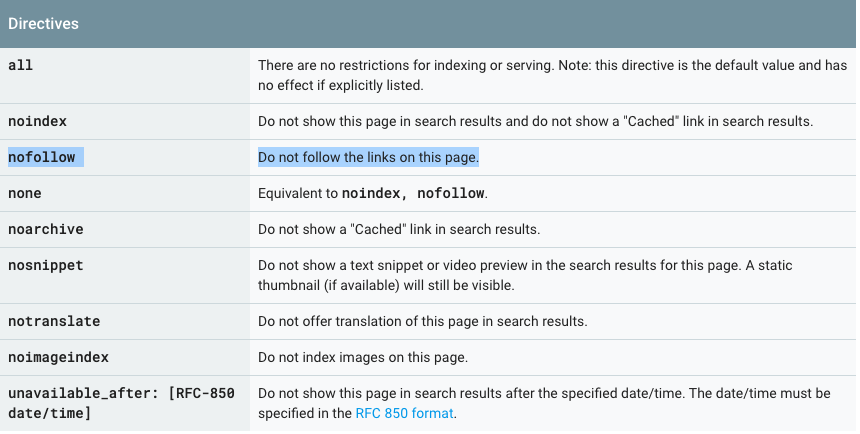Click the 'notranslate' directive name
The width and height of the screenshot is (860, 434).
coord(54,321)
